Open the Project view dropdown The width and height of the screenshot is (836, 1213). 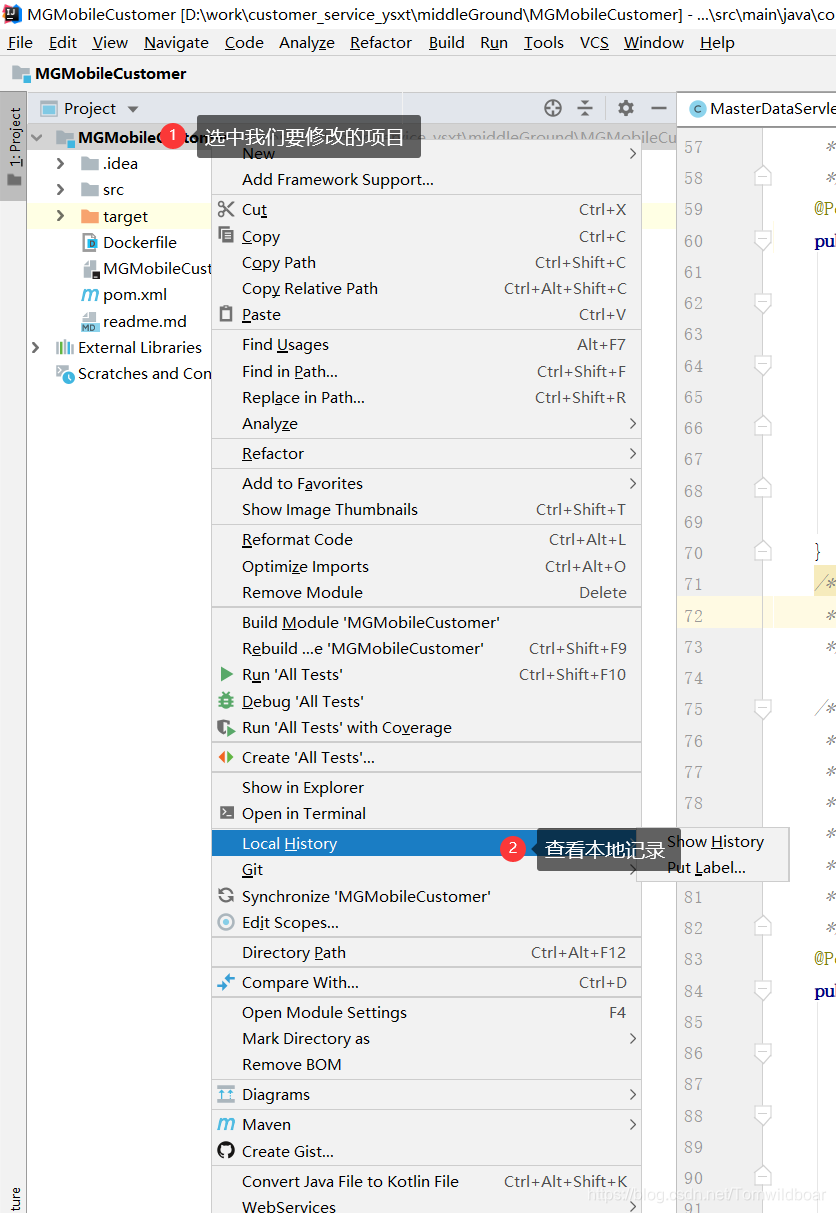pos(133,108)
